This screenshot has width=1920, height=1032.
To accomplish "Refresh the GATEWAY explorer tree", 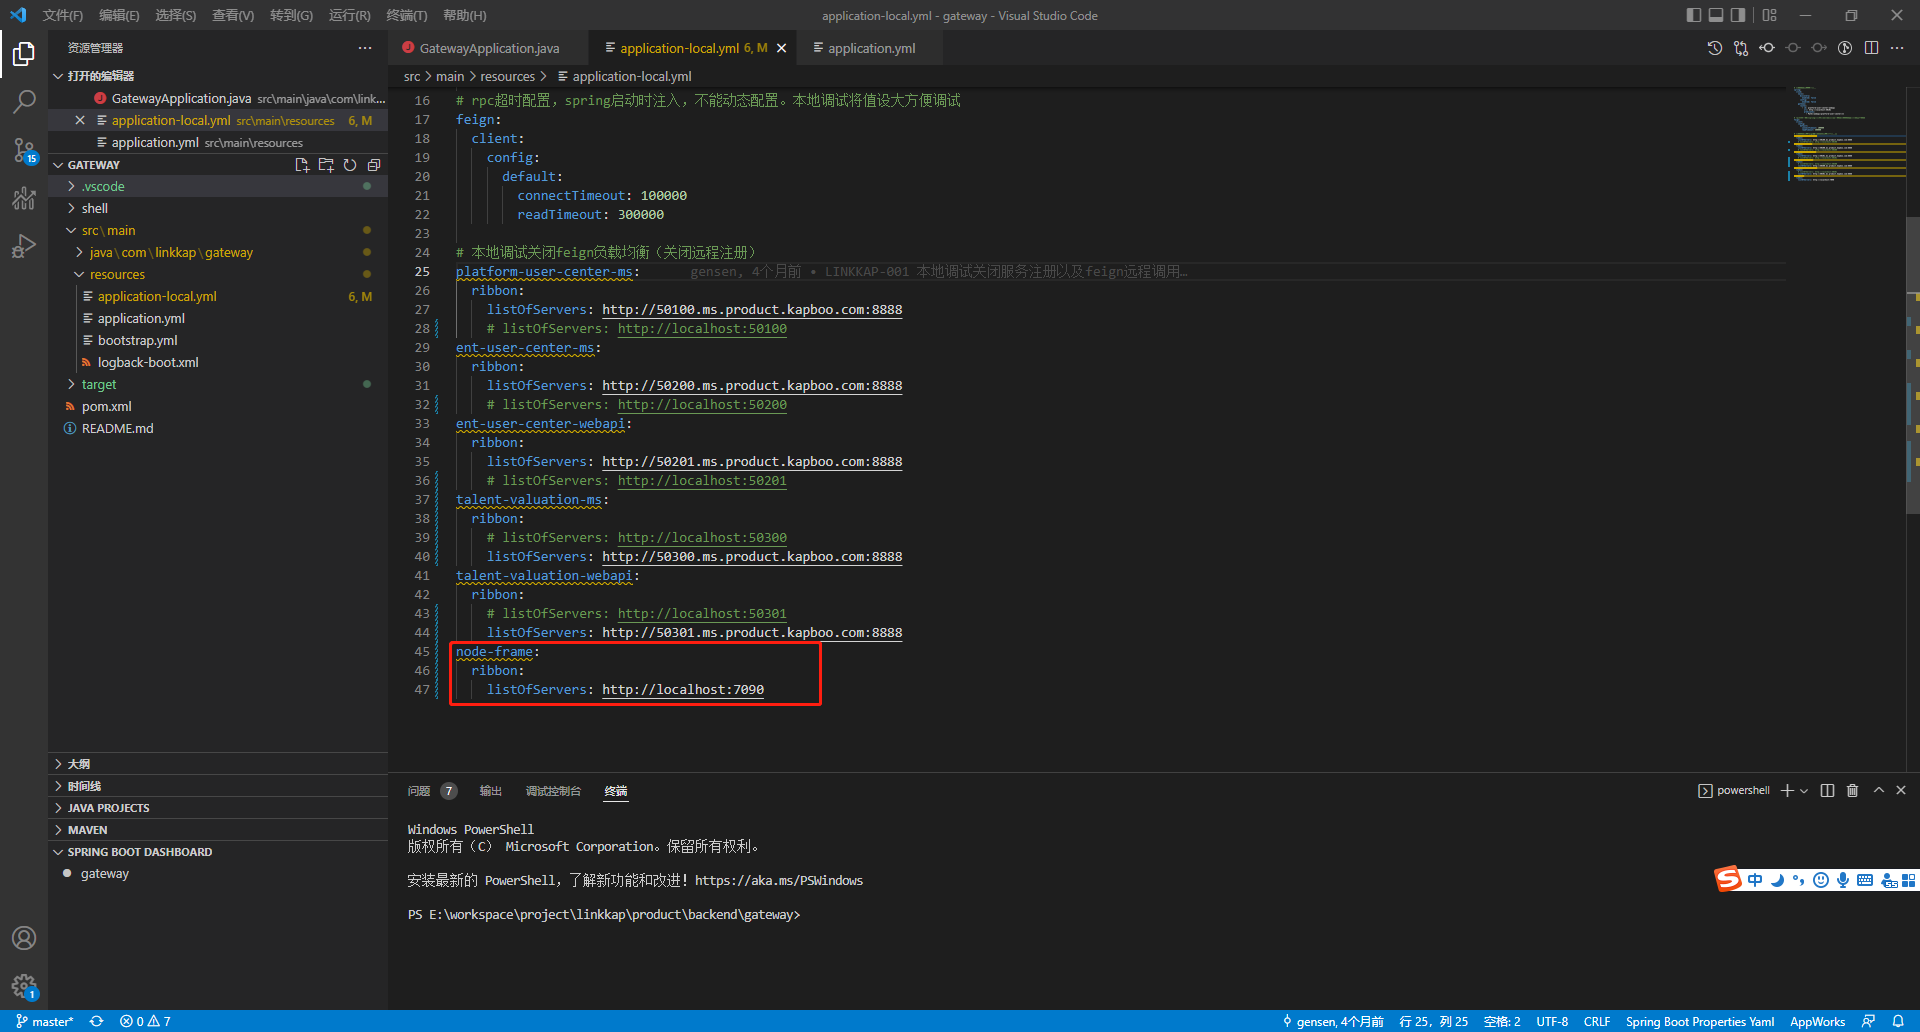I will click(x=350, y=165).
